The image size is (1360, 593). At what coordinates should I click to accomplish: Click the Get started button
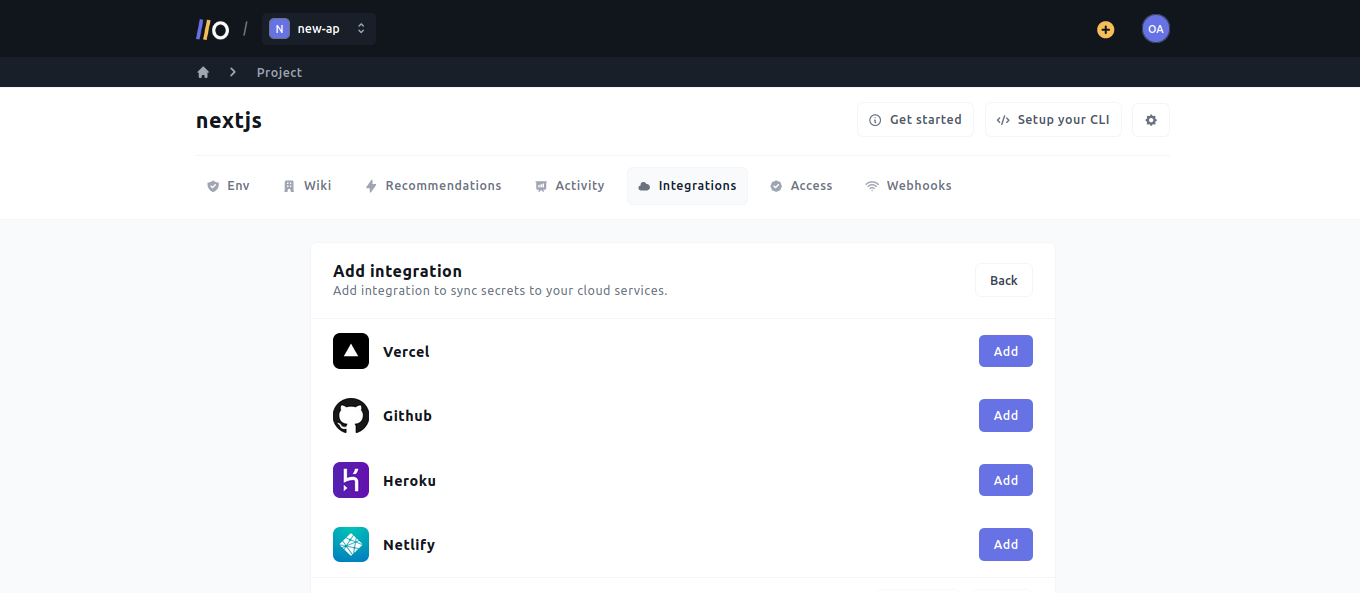pos(915,120)
